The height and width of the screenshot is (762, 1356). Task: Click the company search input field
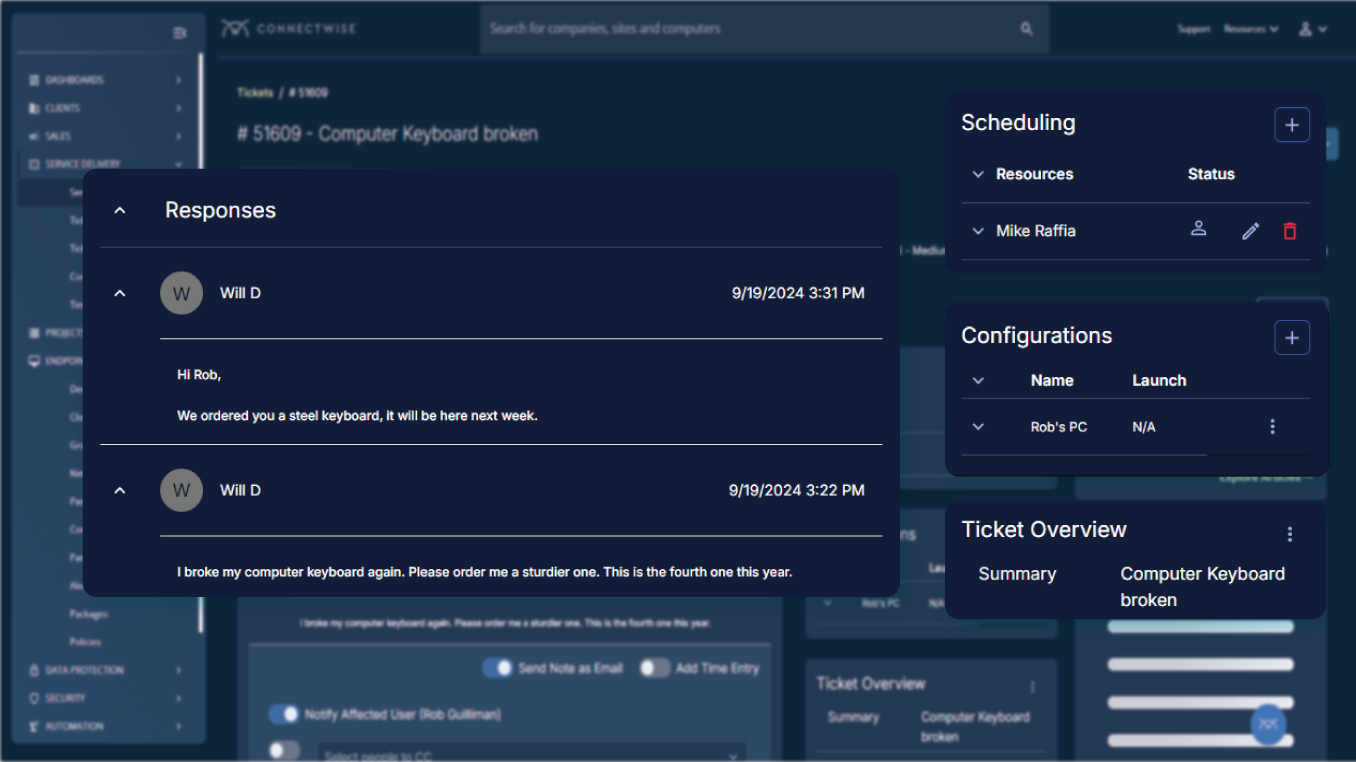[750, 29]
